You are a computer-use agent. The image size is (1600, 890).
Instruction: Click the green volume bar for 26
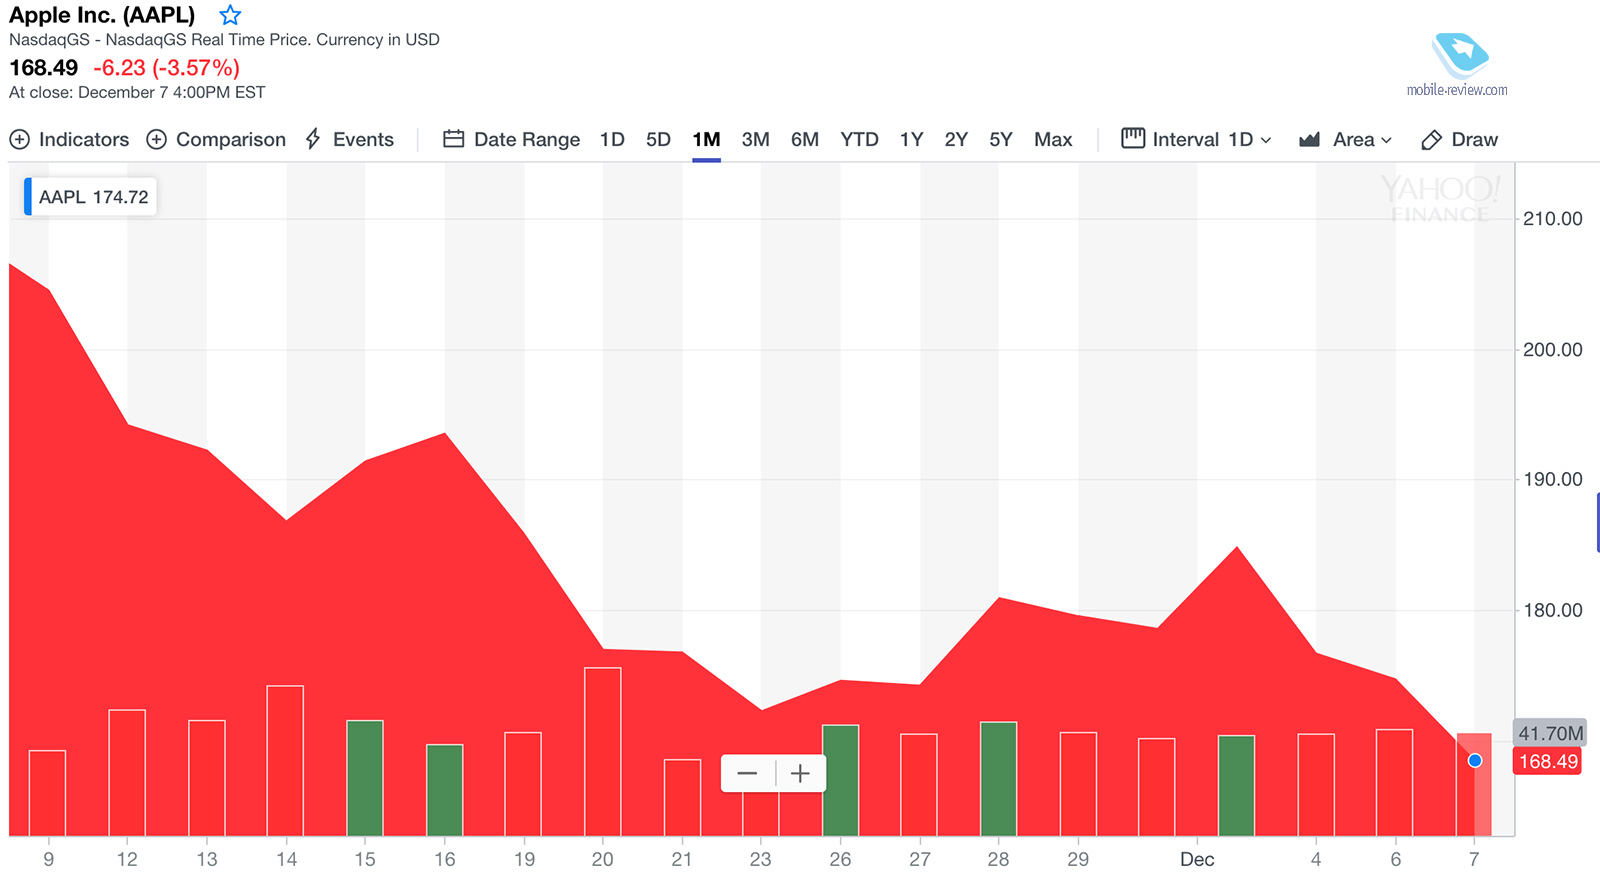click(841, 780)
